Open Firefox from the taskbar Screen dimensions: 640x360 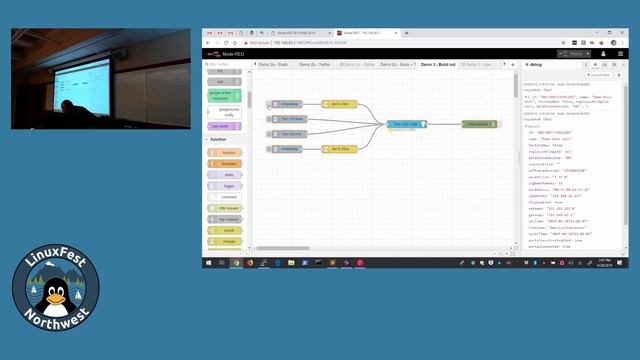coord(250,263)
